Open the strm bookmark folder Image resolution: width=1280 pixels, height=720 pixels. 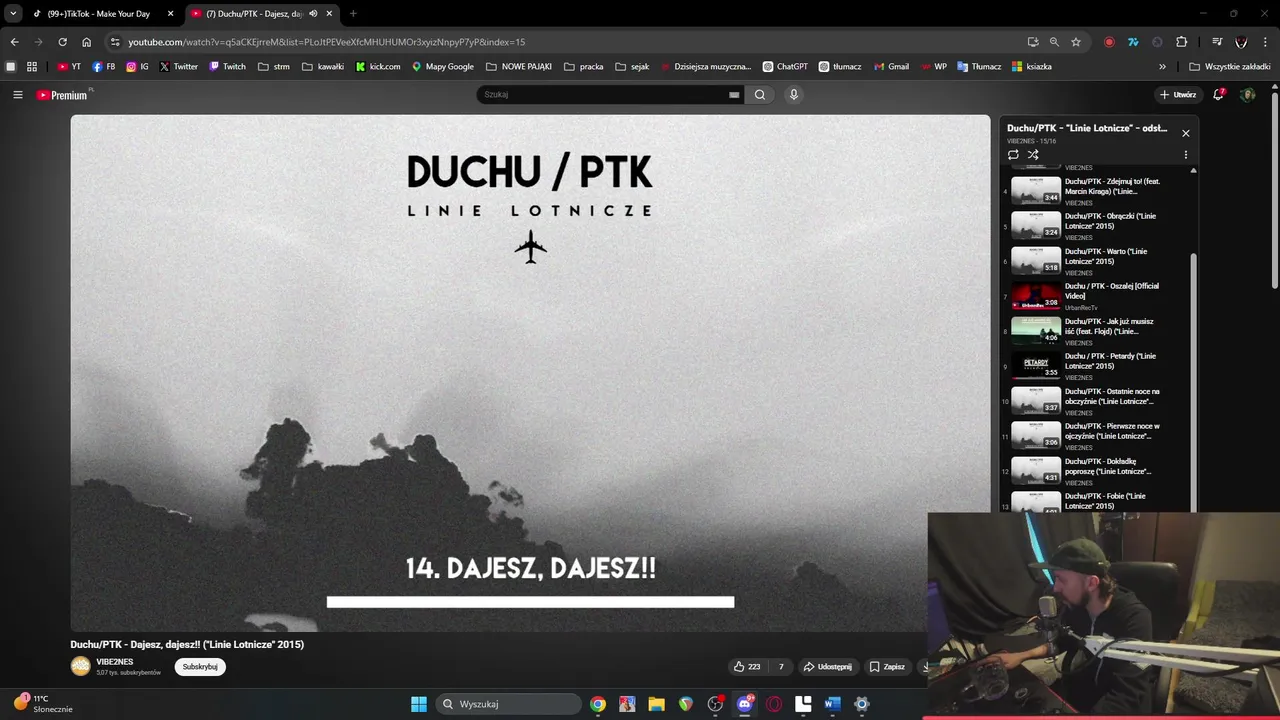[x=274, y=67]
